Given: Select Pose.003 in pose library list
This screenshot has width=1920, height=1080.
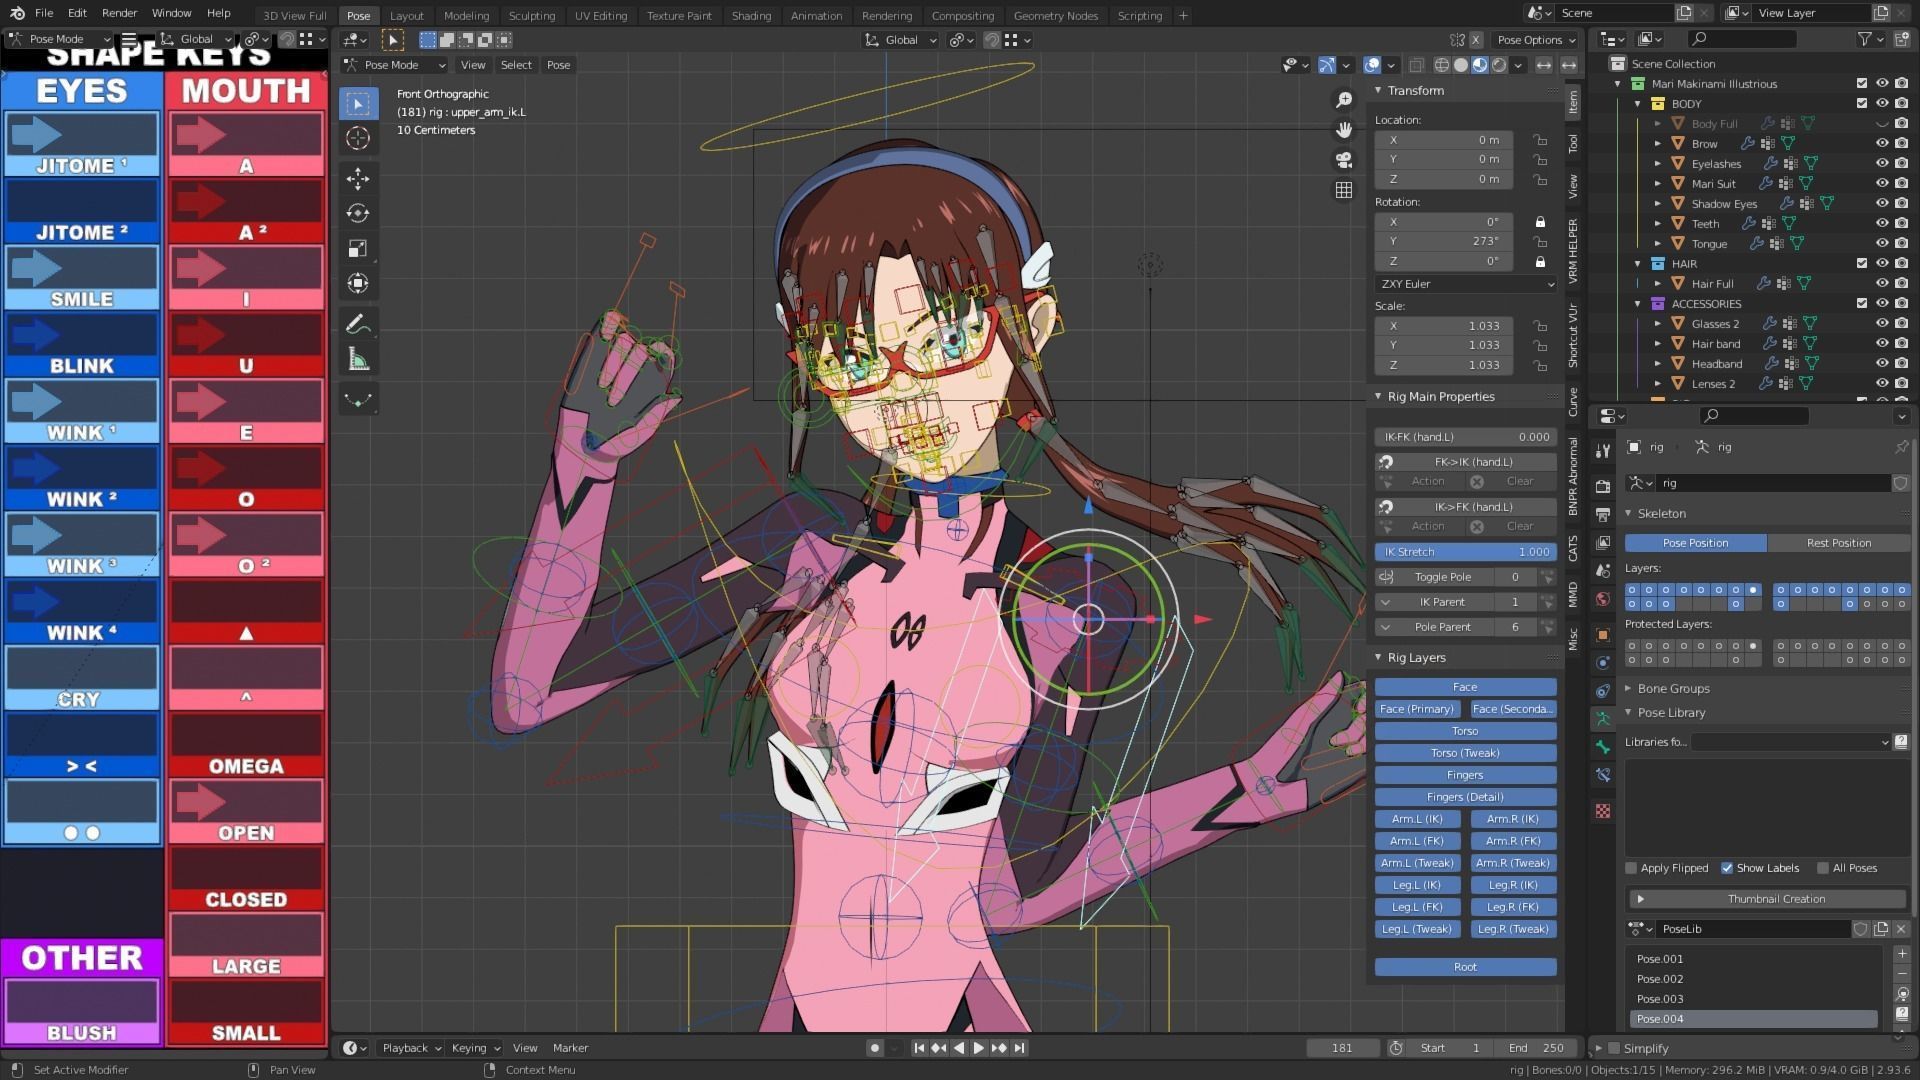Looking at the screenshot, I should coord(1754,999).
